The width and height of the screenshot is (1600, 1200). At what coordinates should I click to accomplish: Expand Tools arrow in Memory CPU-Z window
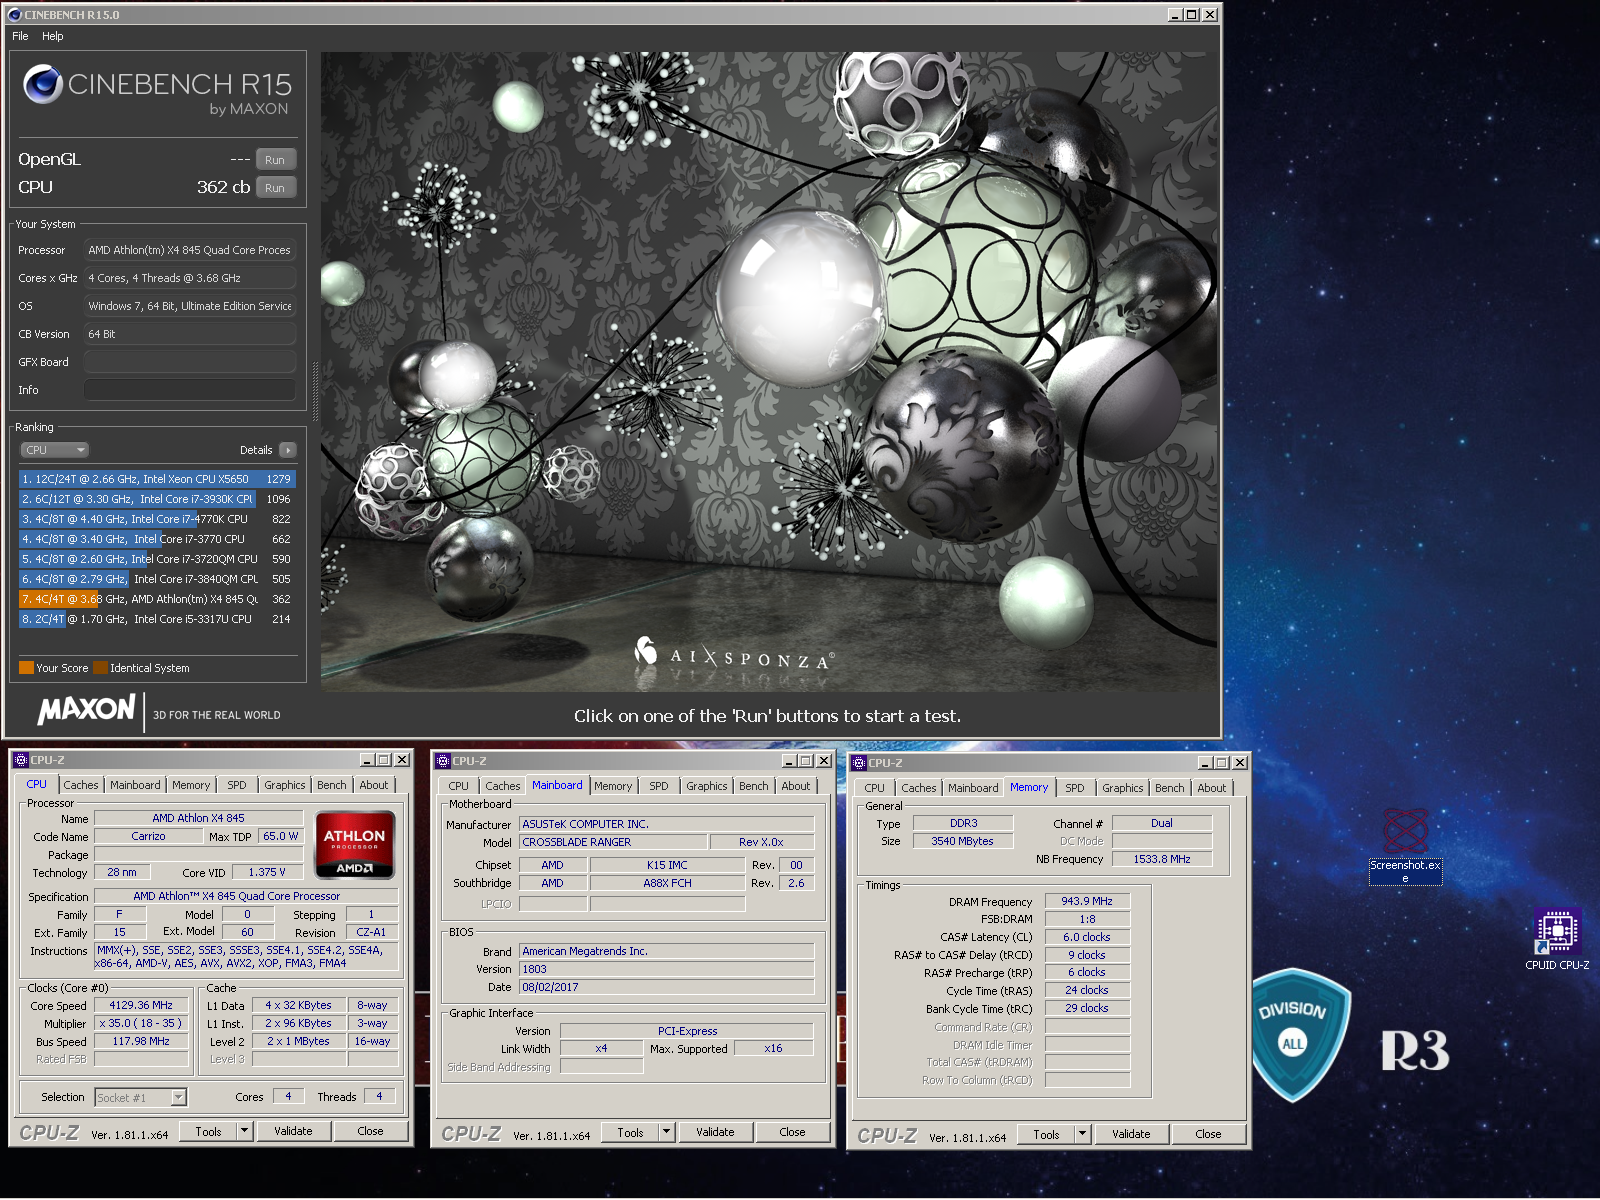point(1082,1134)
